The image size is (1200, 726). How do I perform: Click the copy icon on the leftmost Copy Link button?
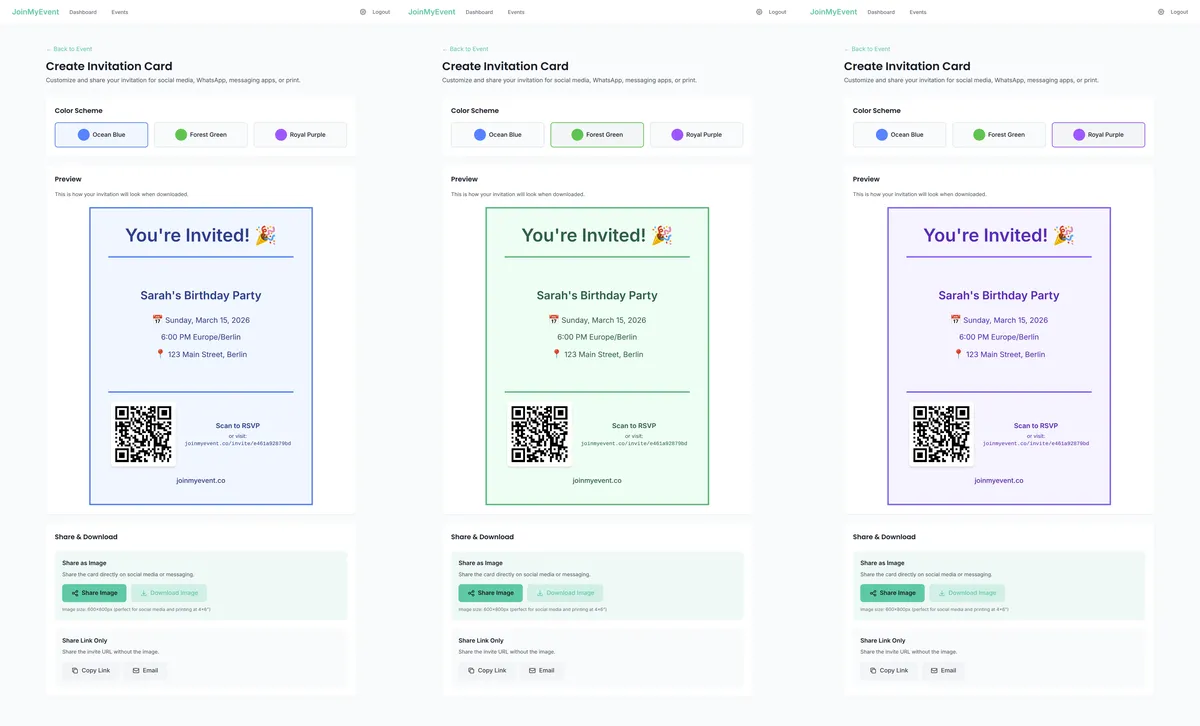click(75, 670)
